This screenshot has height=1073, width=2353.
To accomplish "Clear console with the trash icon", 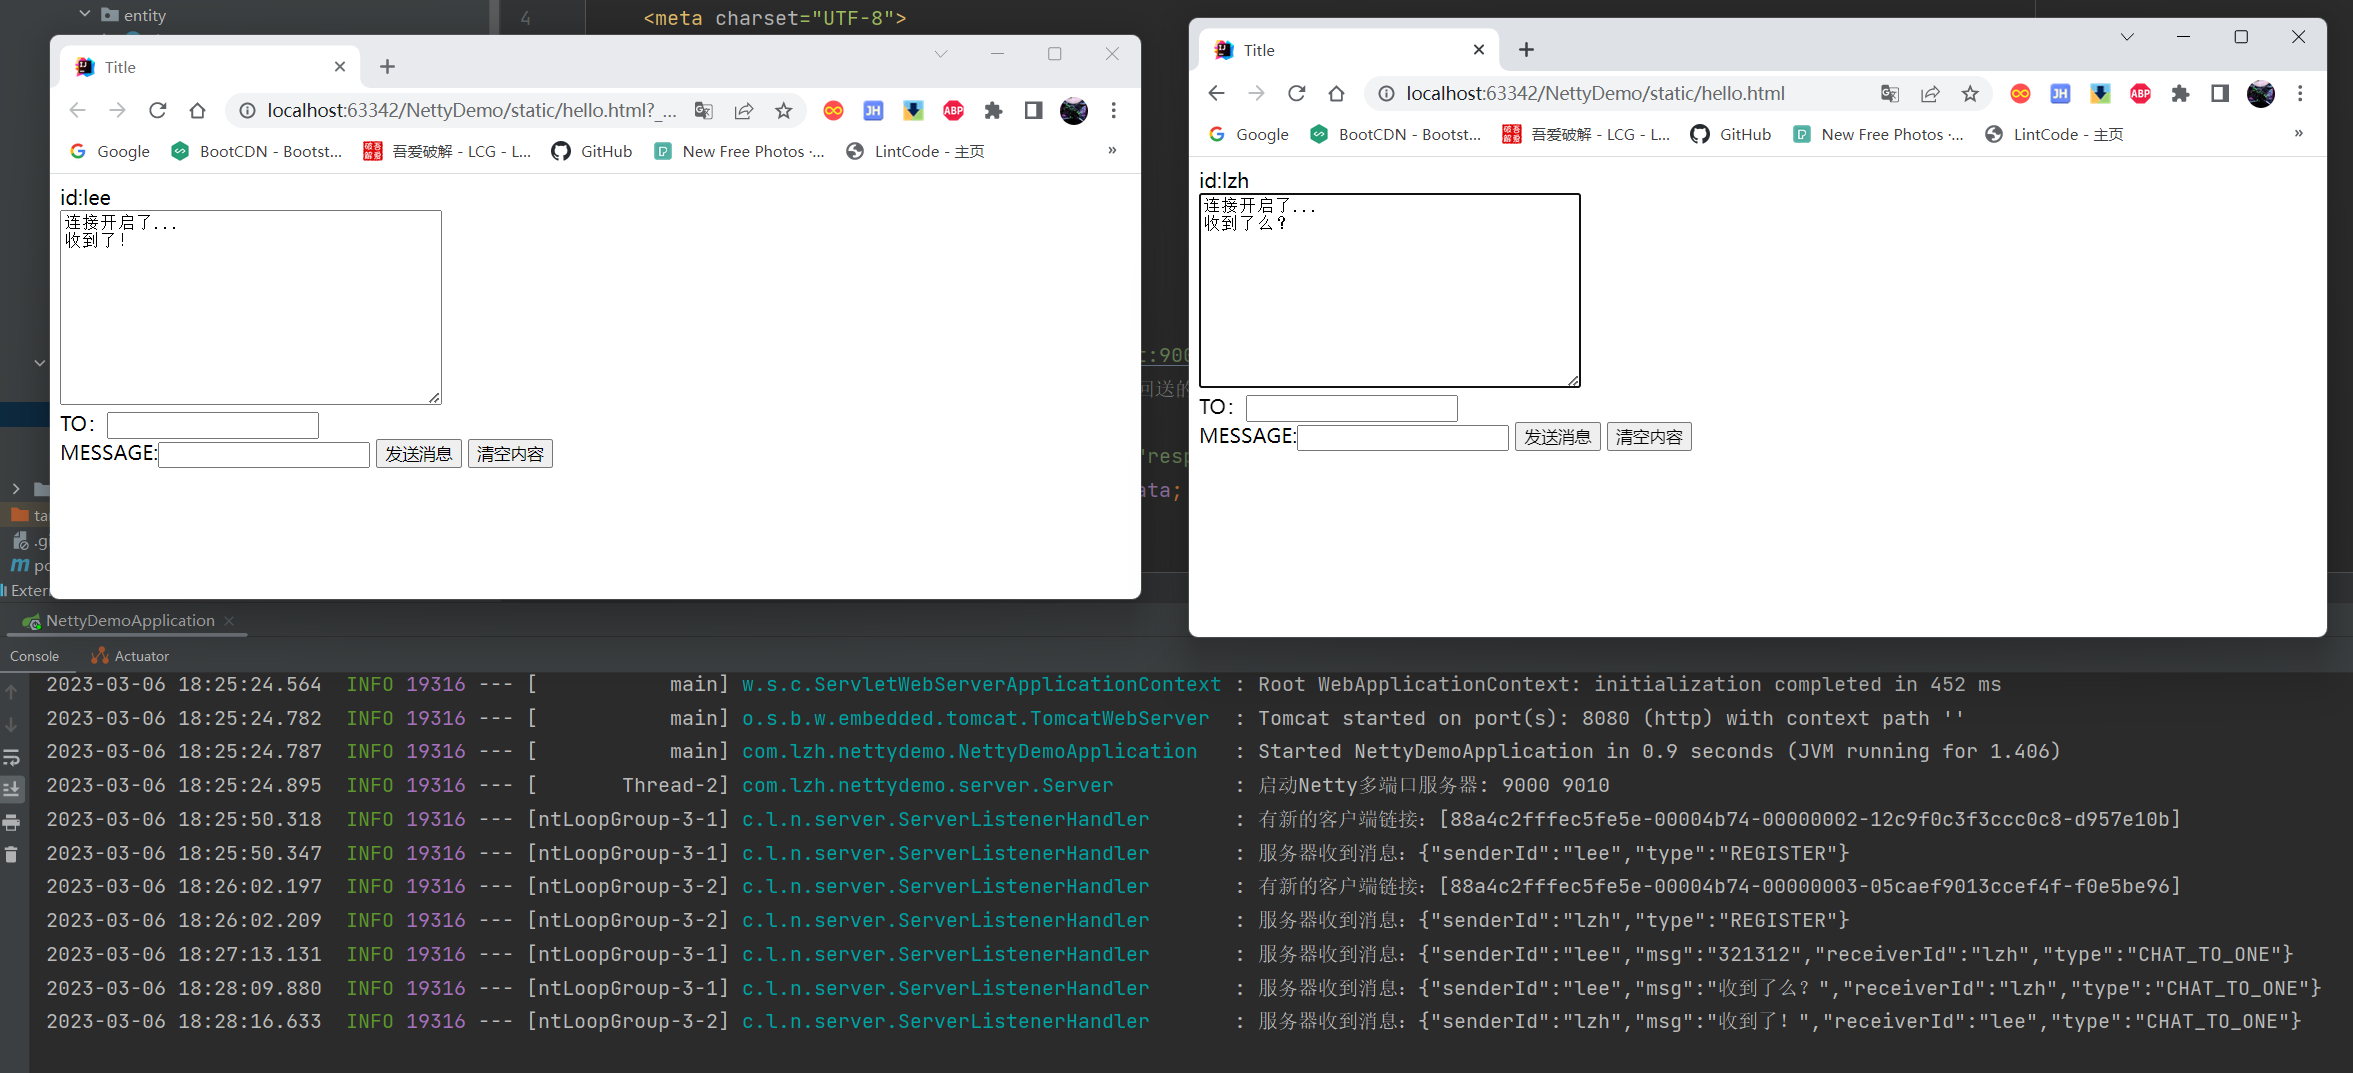I will coord(12,854).
